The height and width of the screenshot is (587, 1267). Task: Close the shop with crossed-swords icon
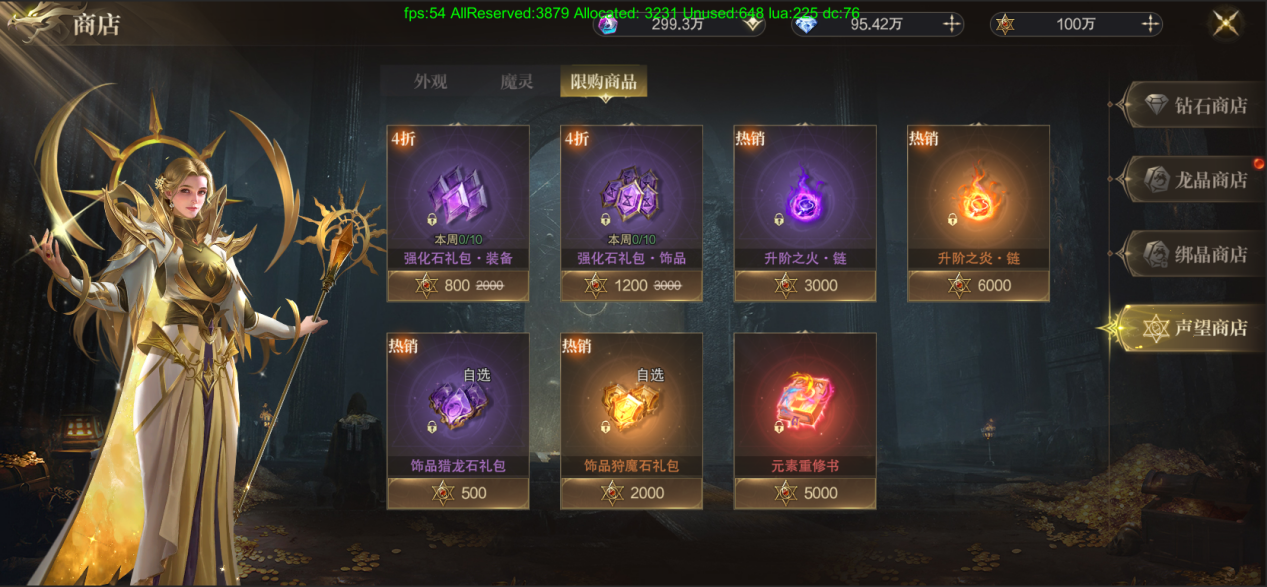[x=1226, y=24]
